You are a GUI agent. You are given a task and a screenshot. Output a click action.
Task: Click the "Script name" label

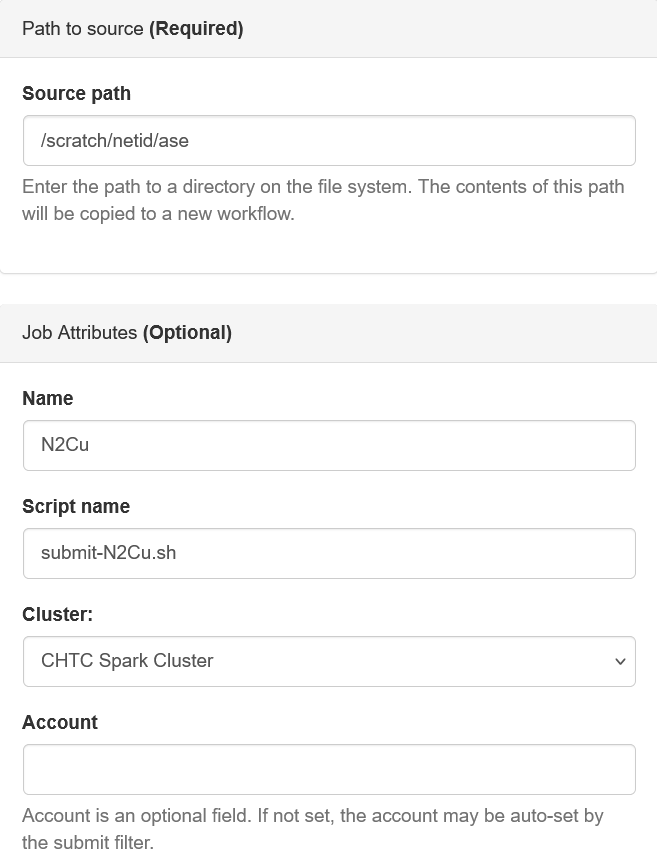click(x=76, y=506)
